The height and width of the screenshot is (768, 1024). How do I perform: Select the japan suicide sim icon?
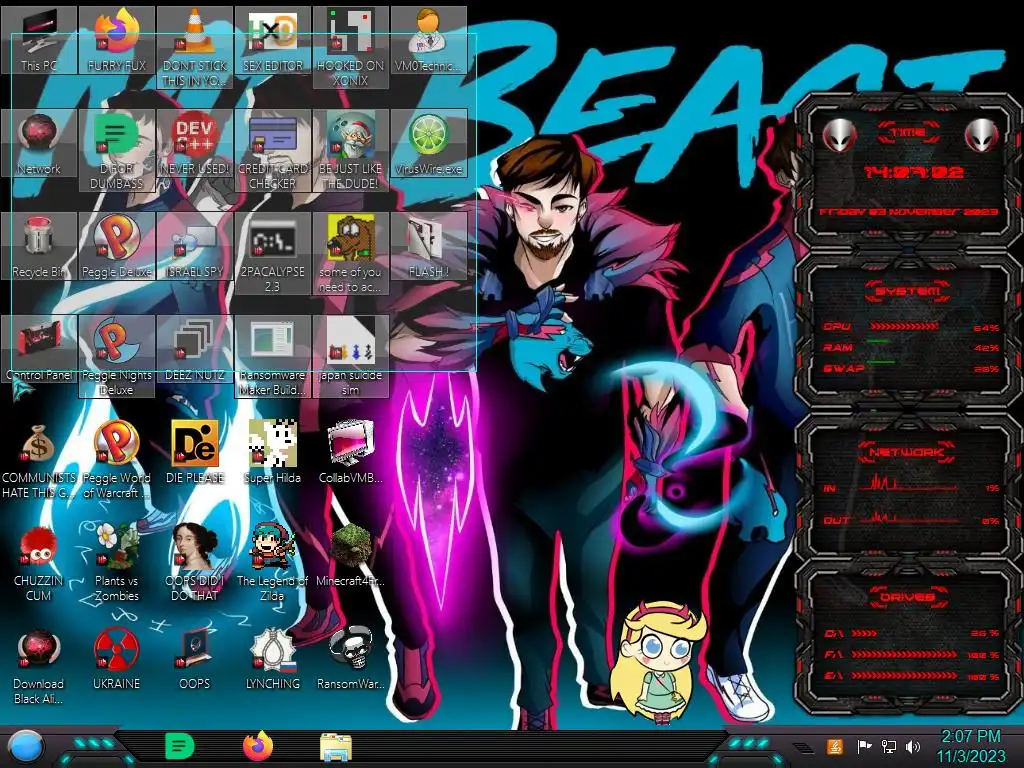coord(351,357)
